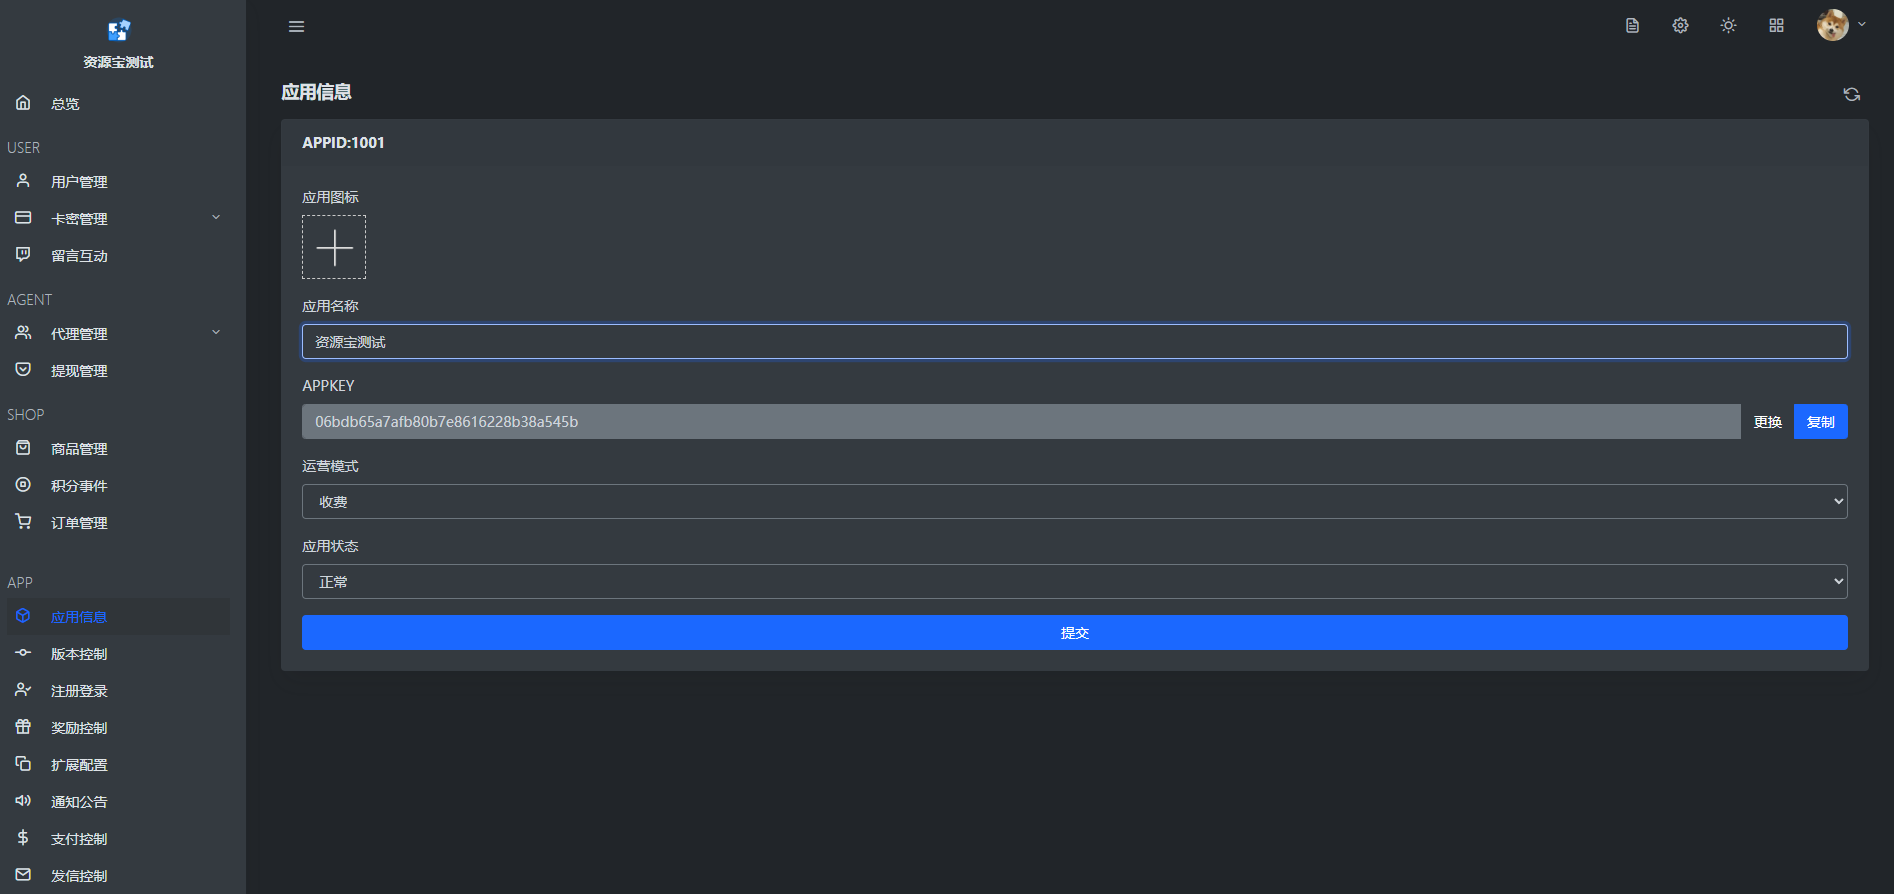Click the gift icon beside 奖励控制

(x=23, y=727)
